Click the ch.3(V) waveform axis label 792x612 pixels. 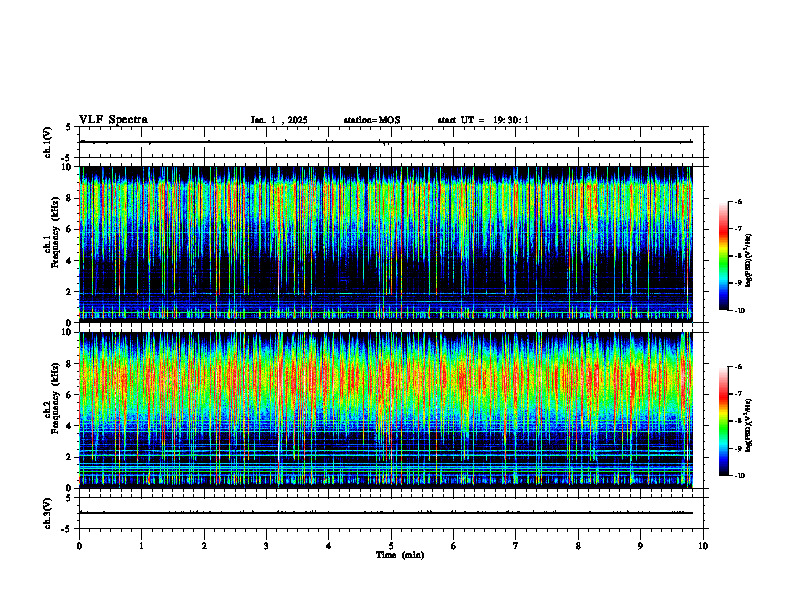48,513
